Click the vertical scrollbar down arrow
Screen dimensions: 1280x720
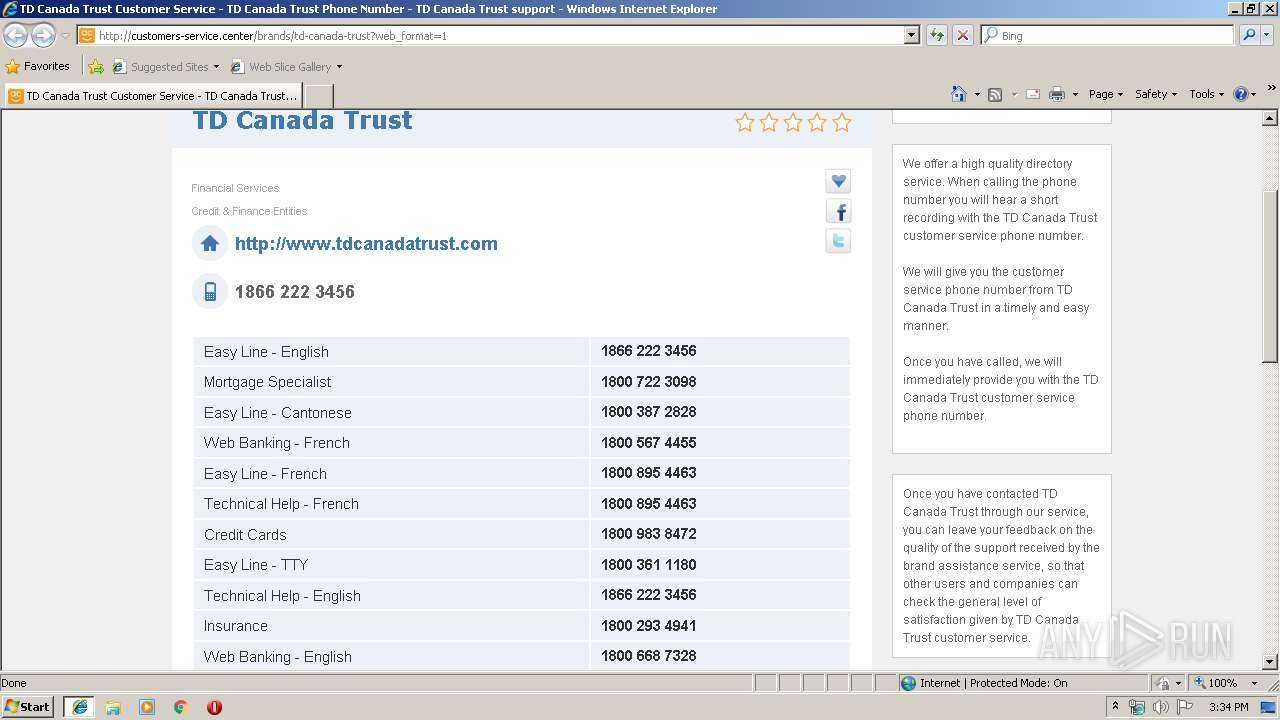1270,661
